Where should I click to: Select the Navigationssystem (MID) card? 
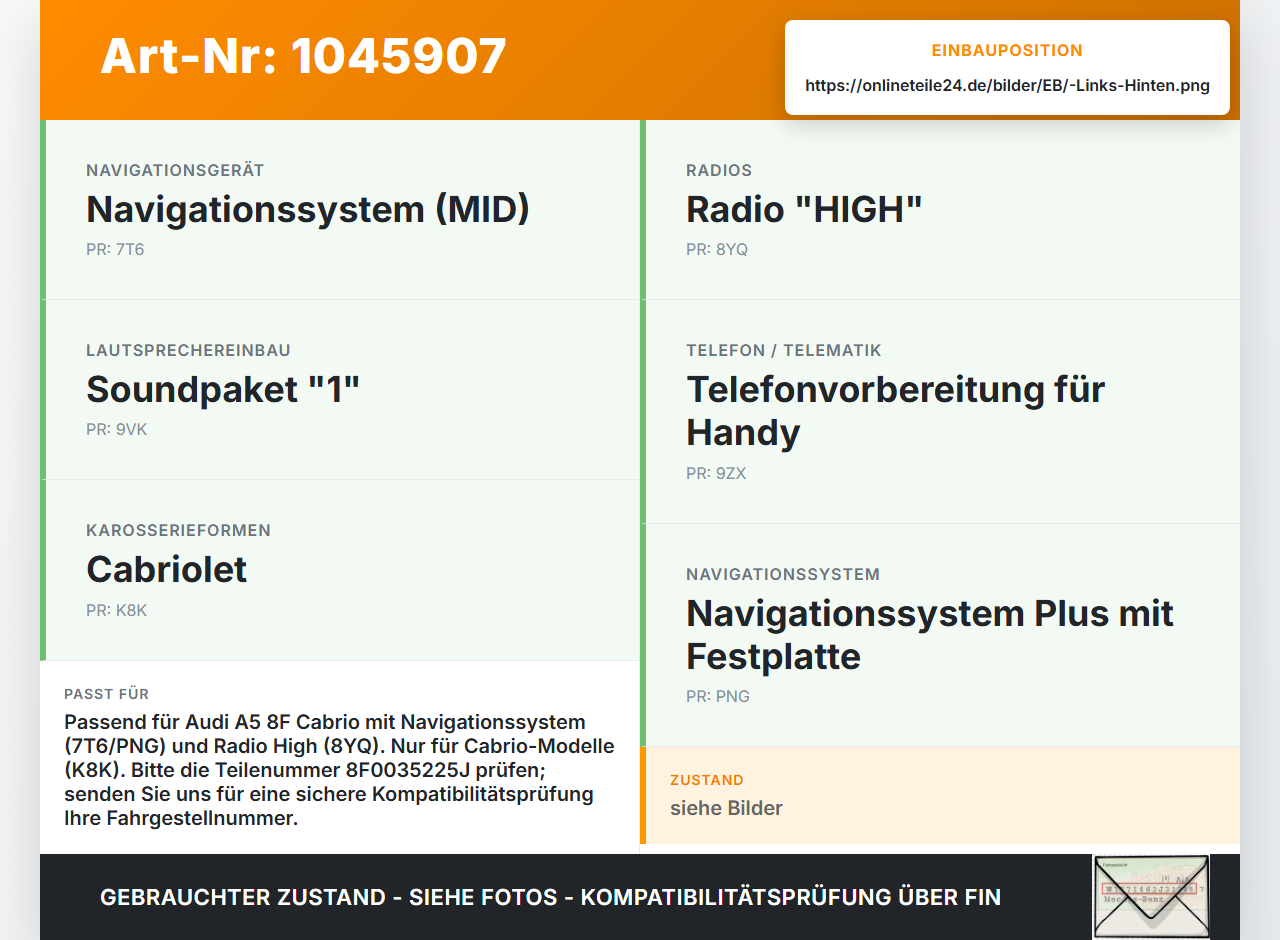pyautogui.click(x=340, y=210)
